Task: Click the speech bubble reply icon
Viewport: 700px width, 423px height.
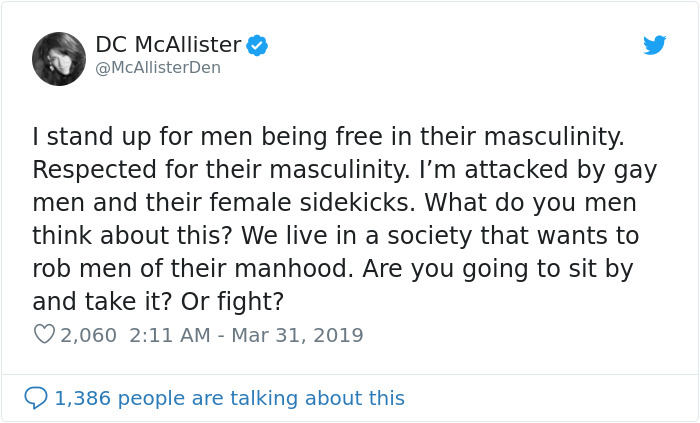Action: coord(36,398)
